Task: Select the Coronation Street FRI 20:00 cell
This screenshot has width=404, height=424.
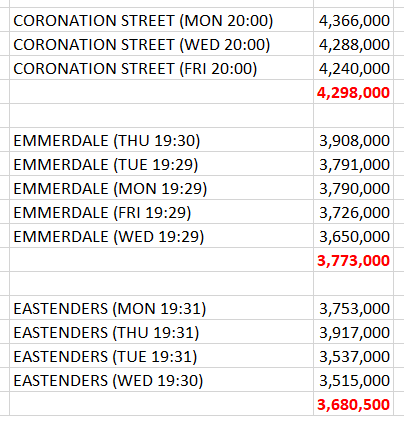Action: (x=161, y=68)
